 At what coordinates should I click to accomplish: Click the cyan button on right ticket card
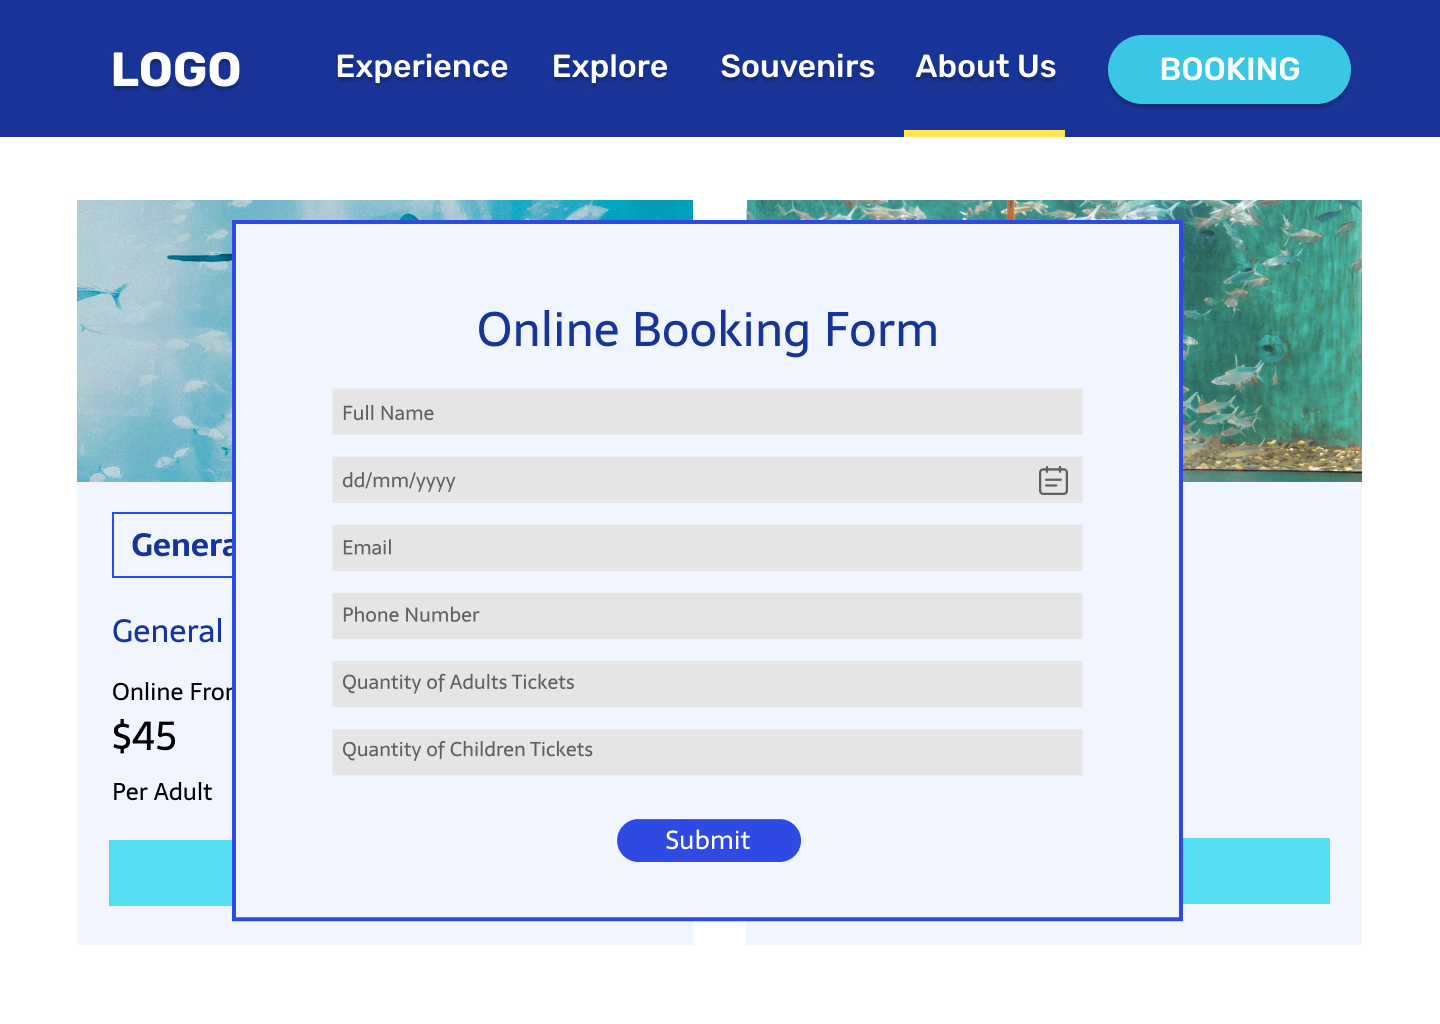(1256, 871)
